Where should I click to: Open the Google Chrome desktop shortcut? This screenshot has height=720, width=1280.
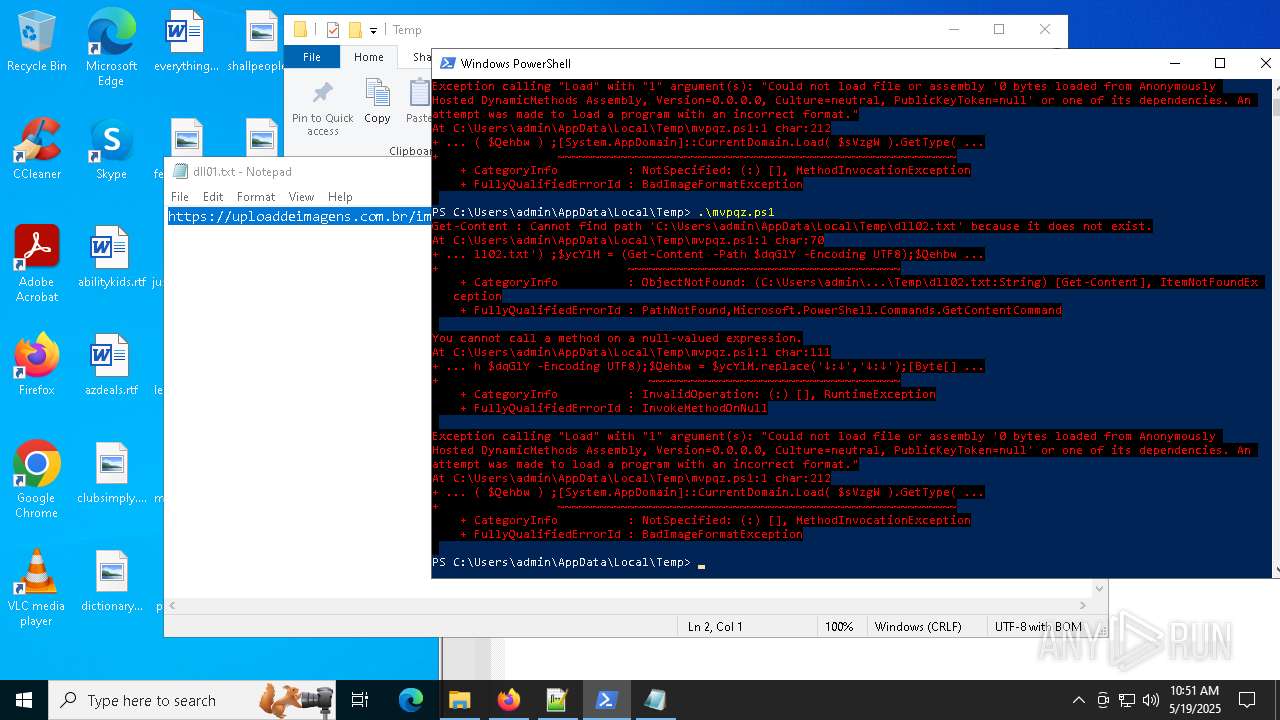[x=37, y=480]
